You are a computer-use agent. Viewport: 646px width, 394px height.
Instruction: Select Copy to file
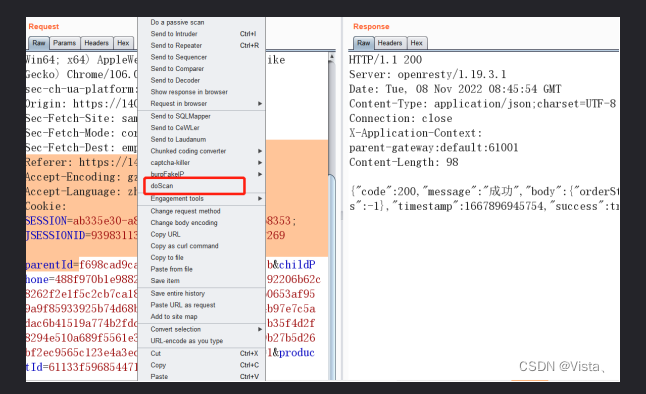pos(201,257)
